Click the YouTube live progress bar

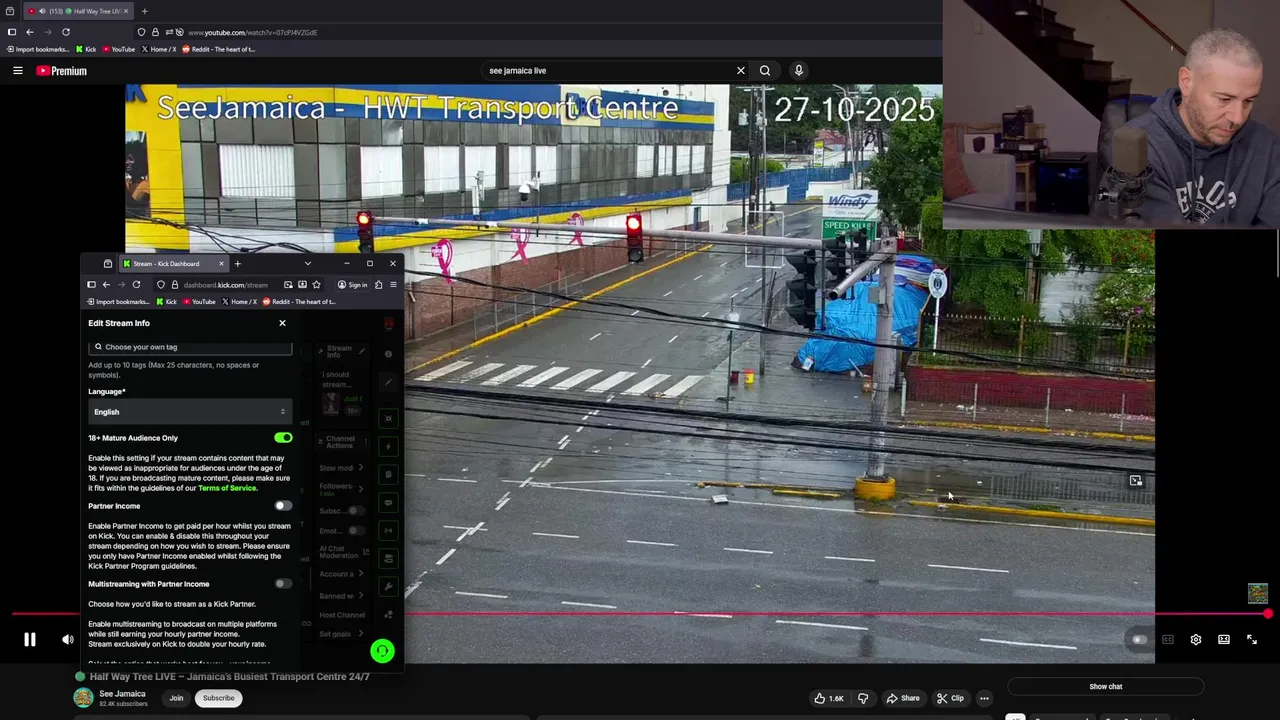(640, 614)
